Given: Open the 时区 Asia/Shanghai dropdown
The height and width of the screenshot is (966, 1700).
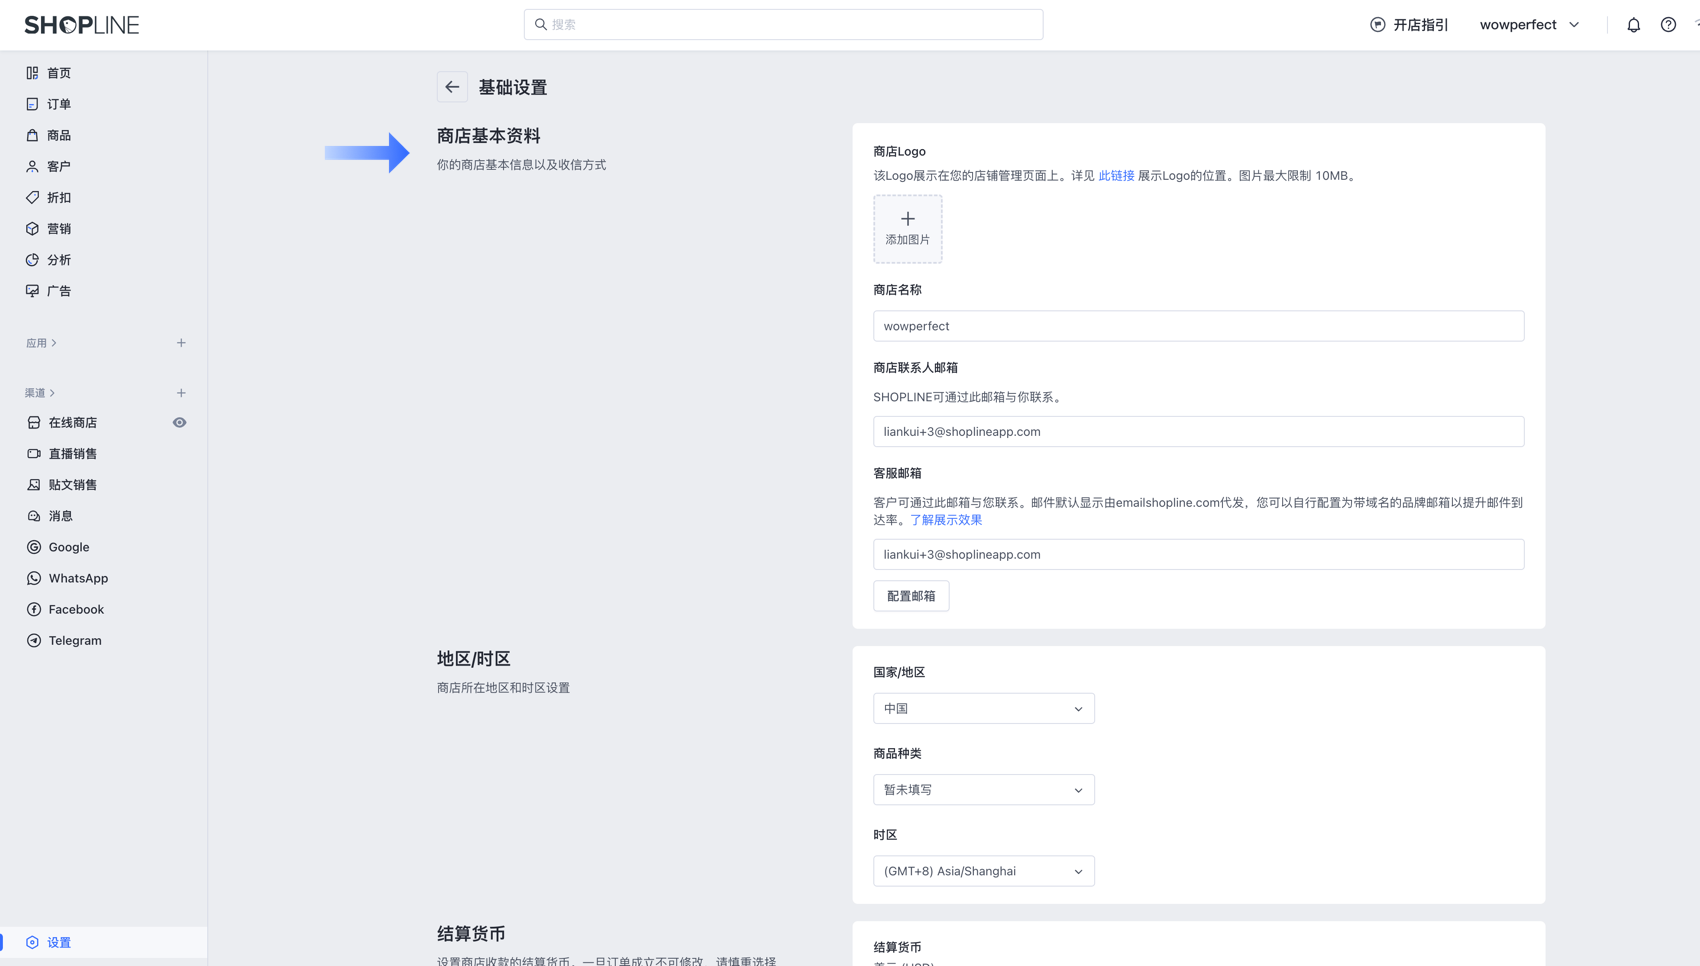Looking at the screenshot, I should coord(983,871).
